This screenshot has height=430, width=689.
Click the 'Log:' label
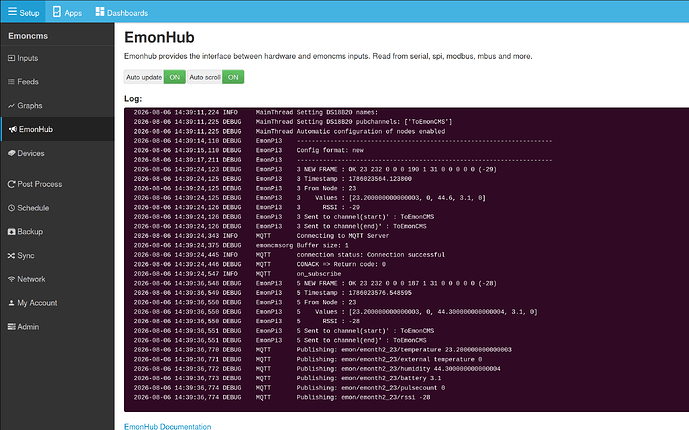click(133, 98)
